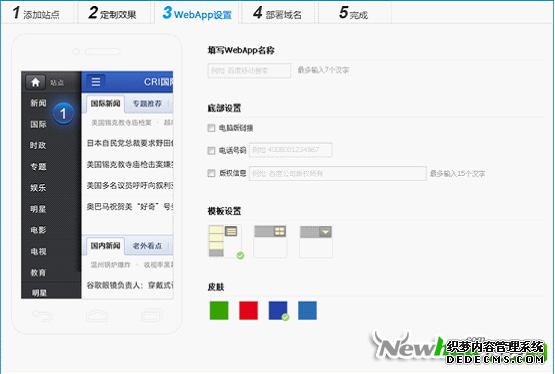Pick the green skin color swatch
Viewport: 555px width, 374px height.
click(219, 310)
